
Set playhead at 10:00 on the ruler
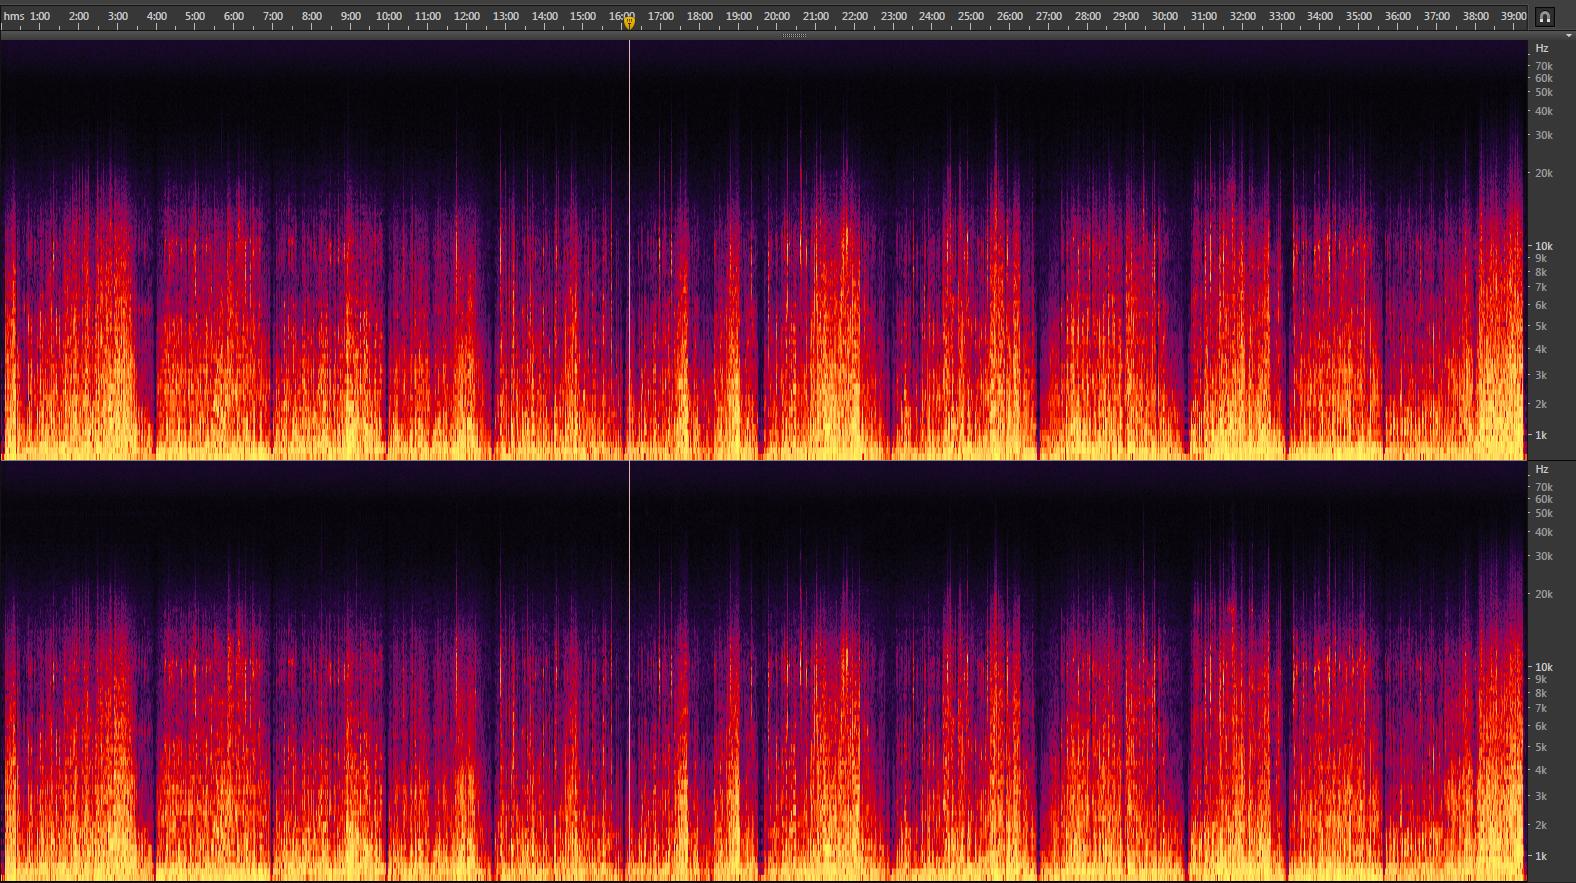[x=389, y=16]
